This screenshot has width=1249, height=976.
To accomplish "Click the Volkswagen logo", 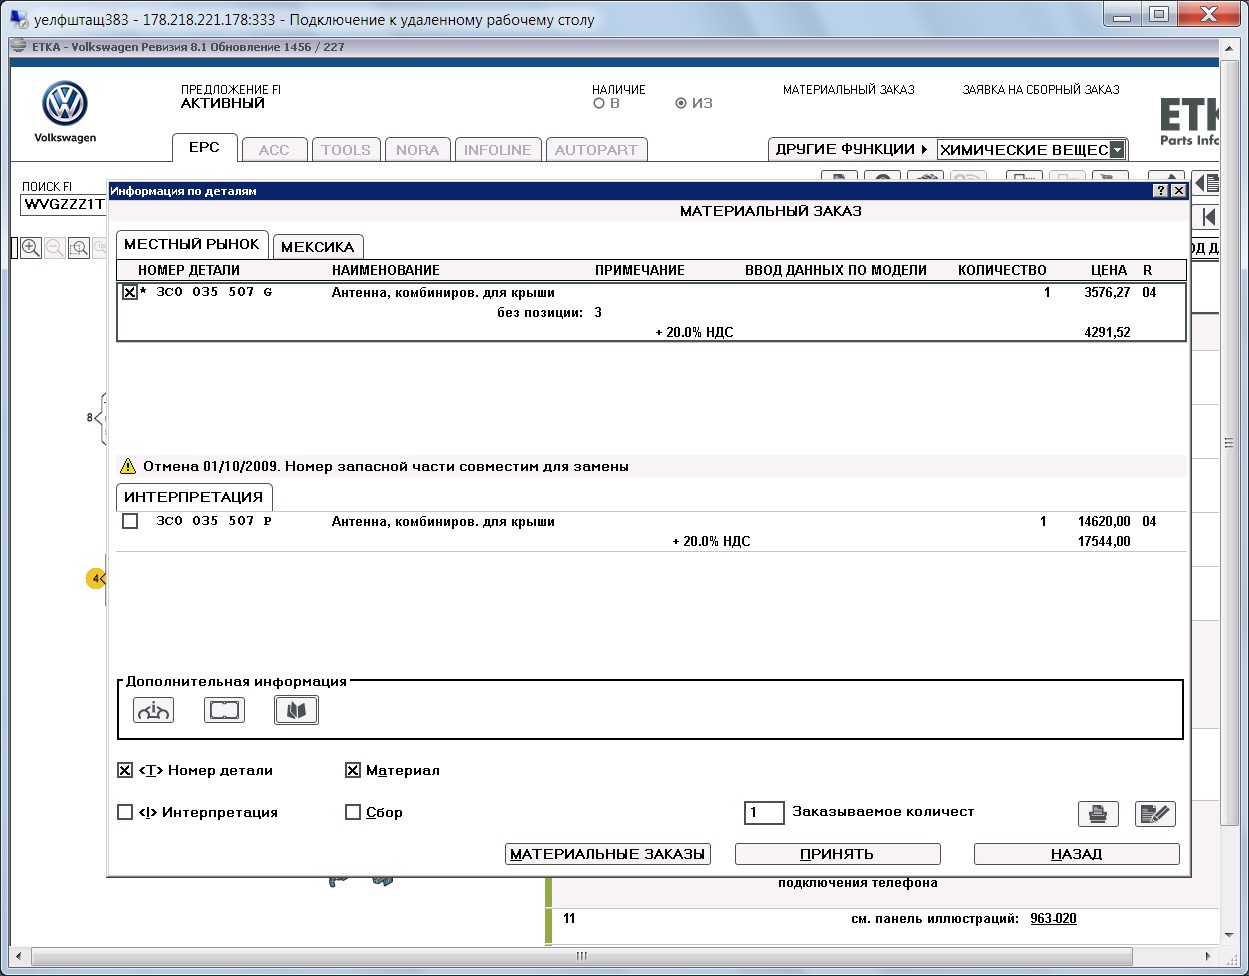I will pos(66,105).
